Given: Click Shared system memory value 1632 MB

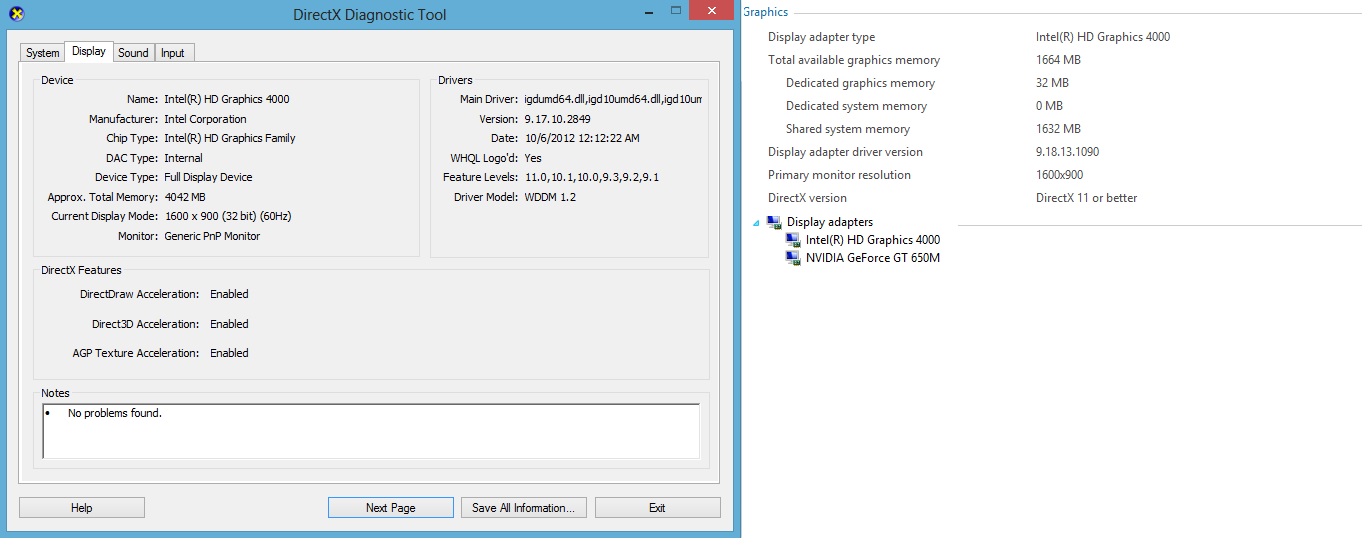Looking at the screenshot, I should (1058, 129).
